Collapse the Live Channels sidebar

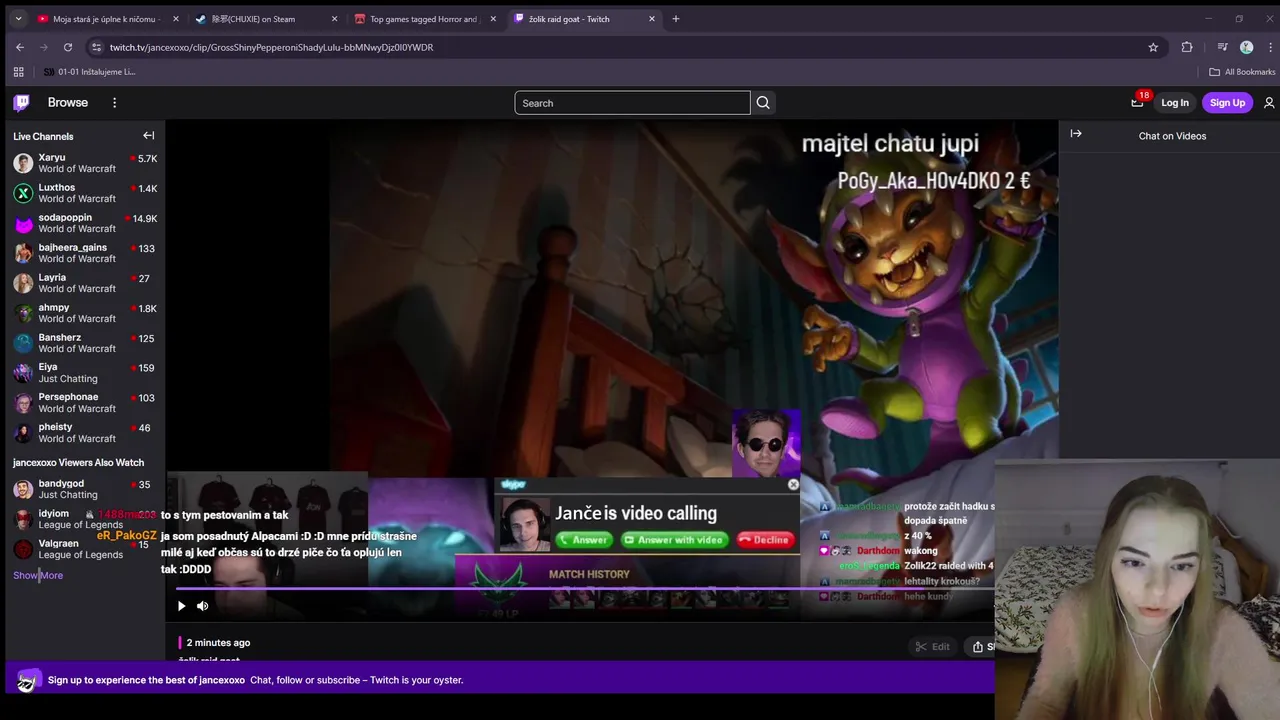pyautogui.click(x=148, y=136)
